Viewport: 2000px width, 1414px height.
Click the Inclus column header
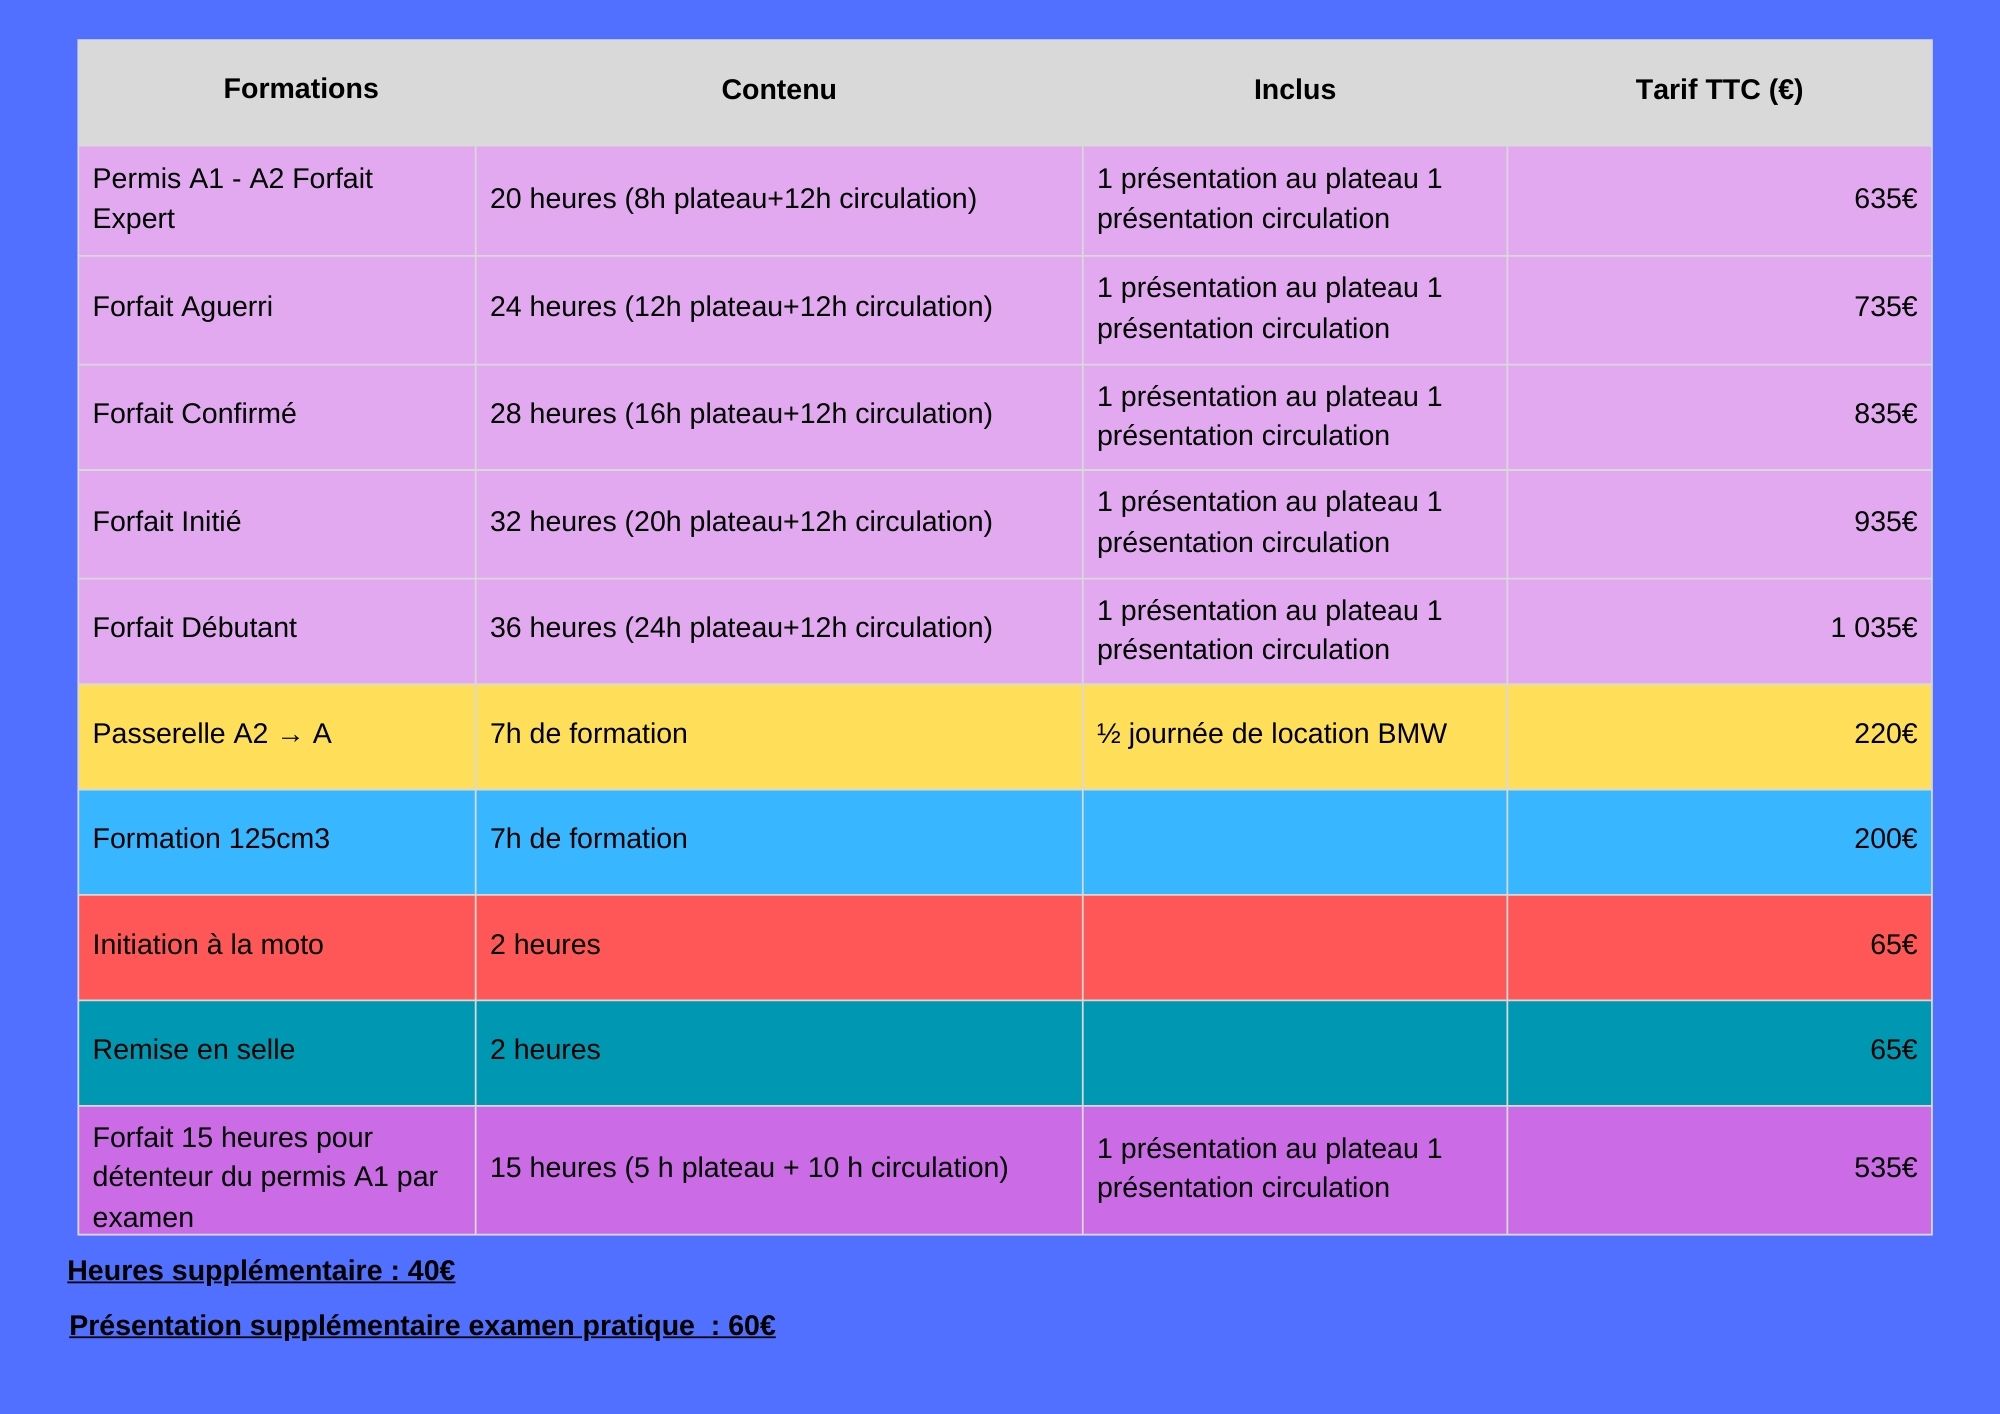click(x=1294, y=90)
